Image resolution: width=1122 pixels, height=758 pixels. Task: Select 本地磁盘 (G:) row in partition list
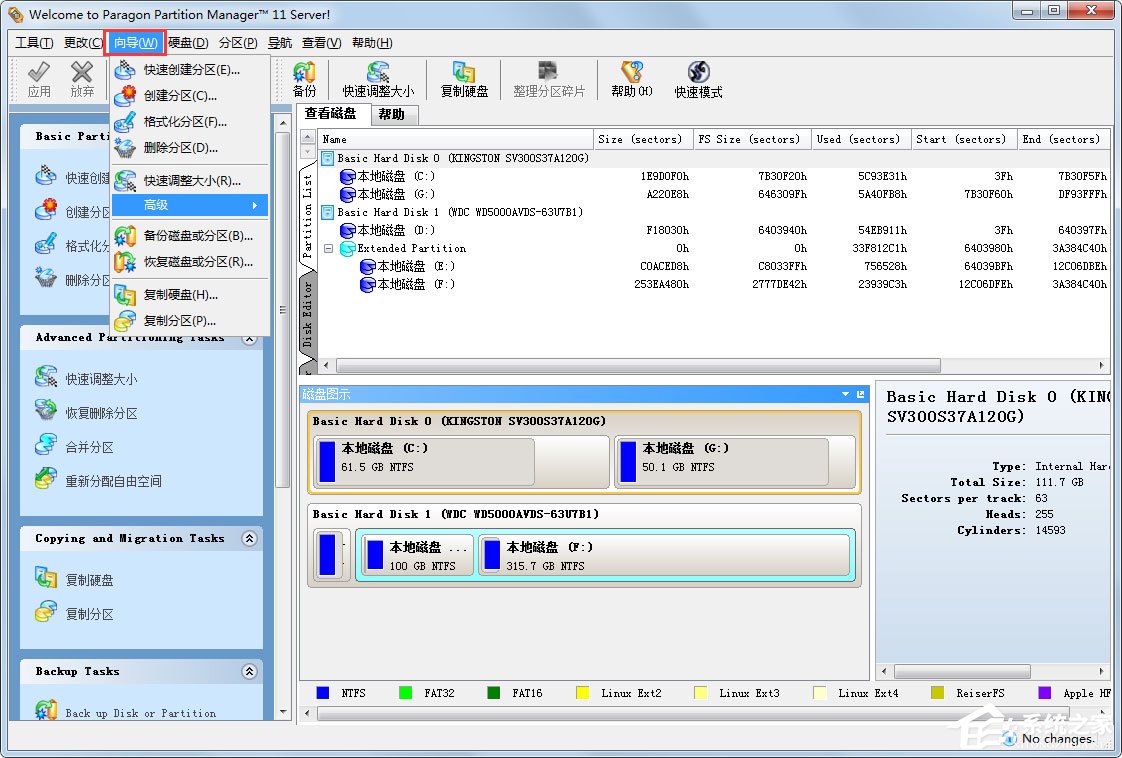coord(715,194)
